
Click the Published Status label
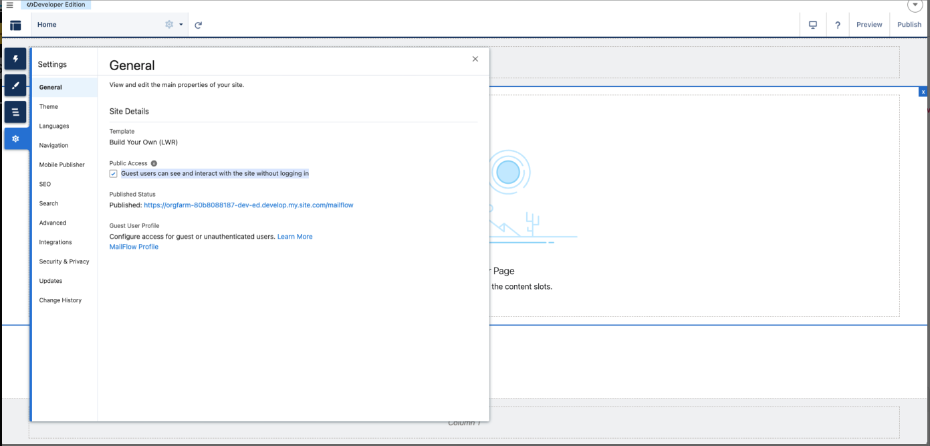pyautogui.click(x=132, y=194)
